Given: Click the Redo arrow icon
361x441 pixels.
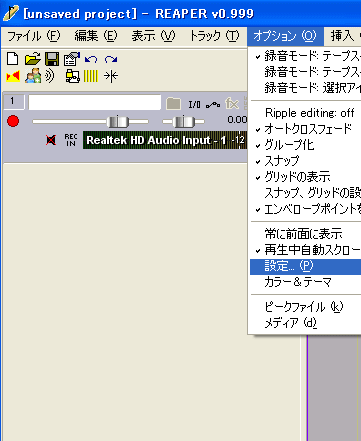Looking at the screenshot, I should [x=111, y=59].
